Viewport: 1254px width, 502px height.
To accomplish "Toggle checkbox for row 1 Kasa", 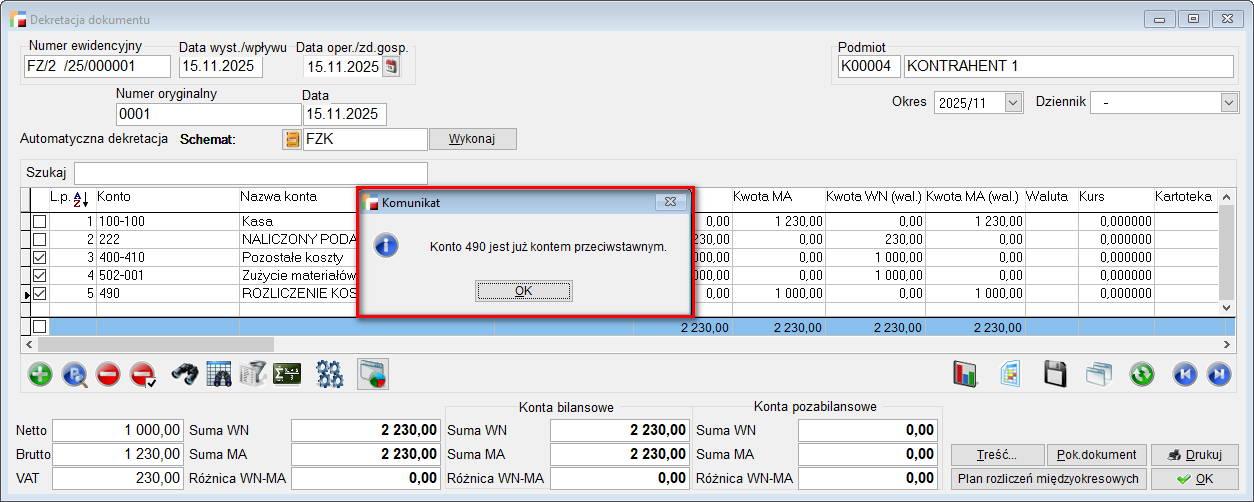I will (x=39, y=221).
